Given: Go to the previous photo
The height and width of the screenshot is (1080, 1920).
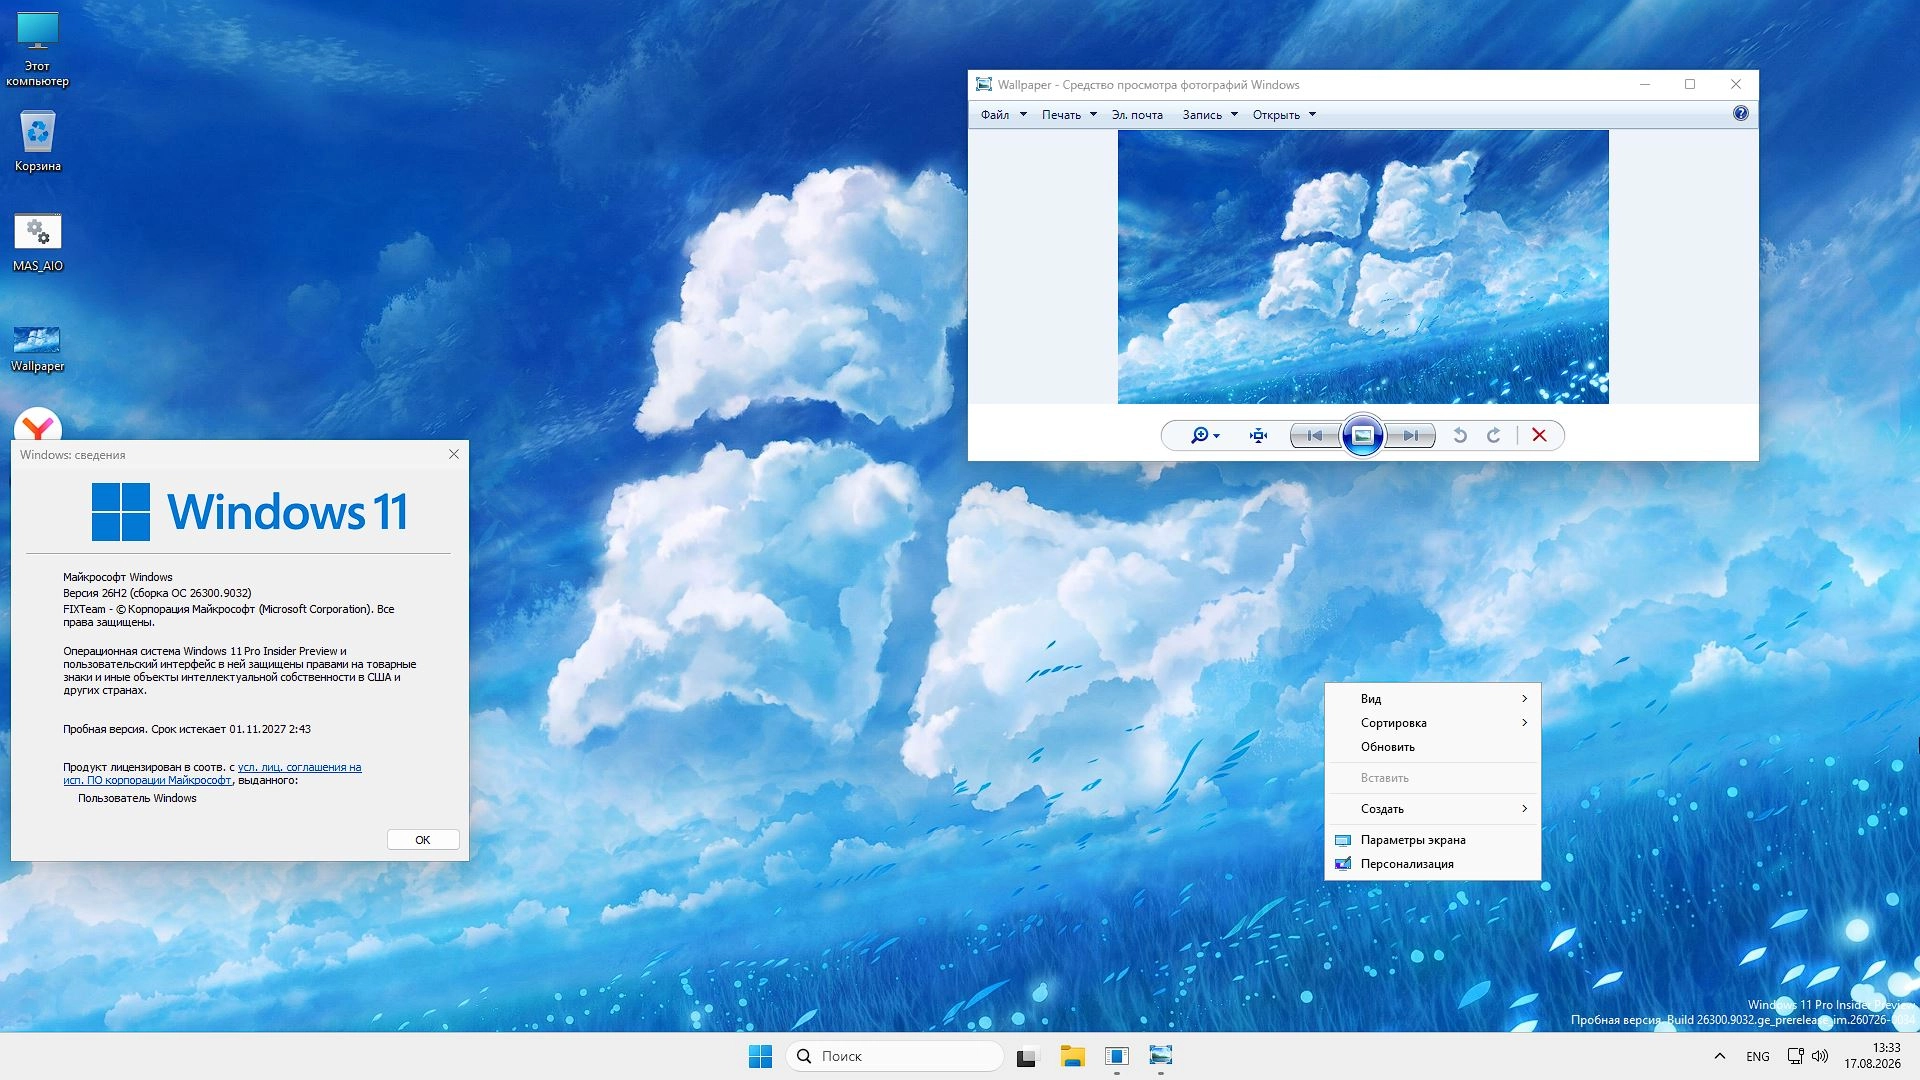Looking at the screenshot, I should click(1315, 435).
